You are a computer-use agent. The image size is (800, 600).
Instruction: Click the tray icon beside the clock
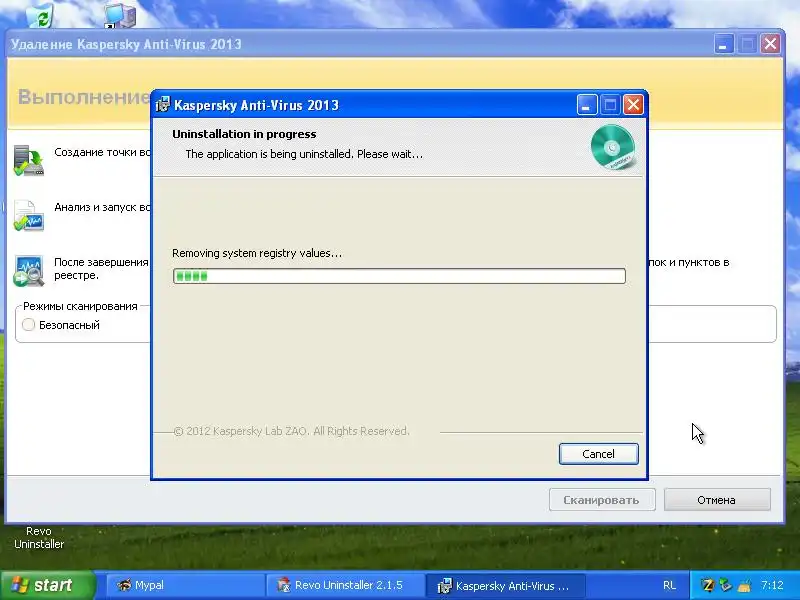pos(744,585)
